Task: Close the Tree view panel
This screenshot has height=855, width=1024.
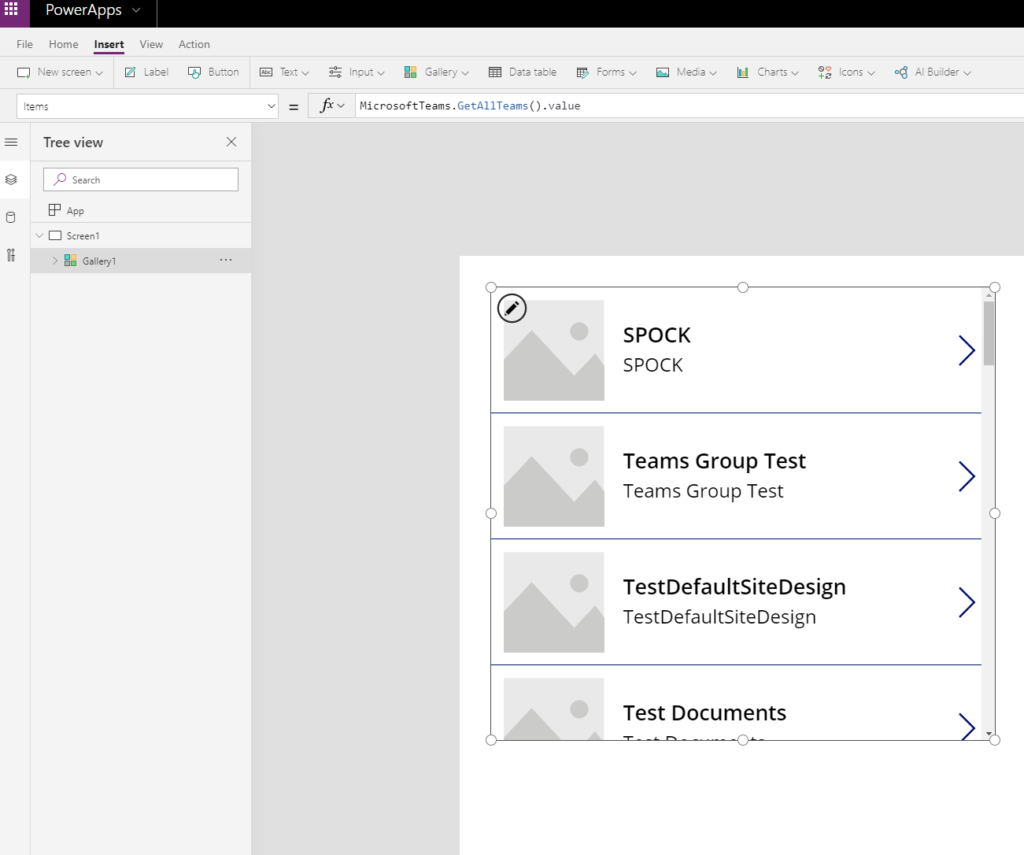Action: coord(231,142)
